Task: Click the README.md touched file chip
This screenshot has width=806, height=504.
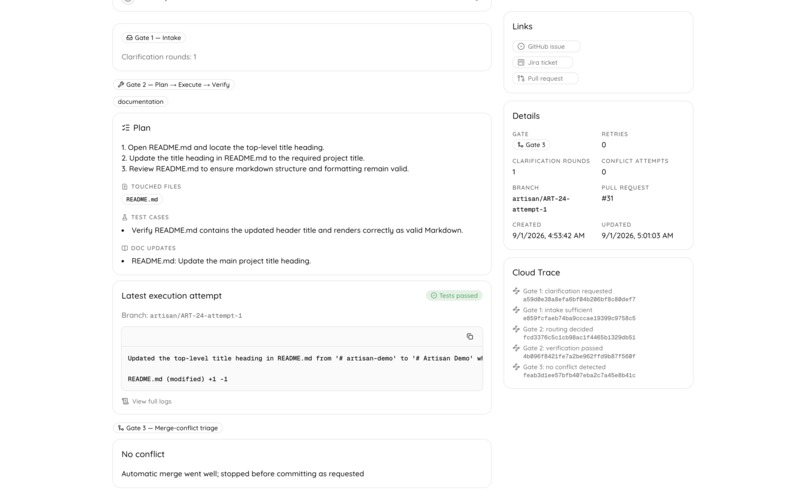Action: (142, 199)
